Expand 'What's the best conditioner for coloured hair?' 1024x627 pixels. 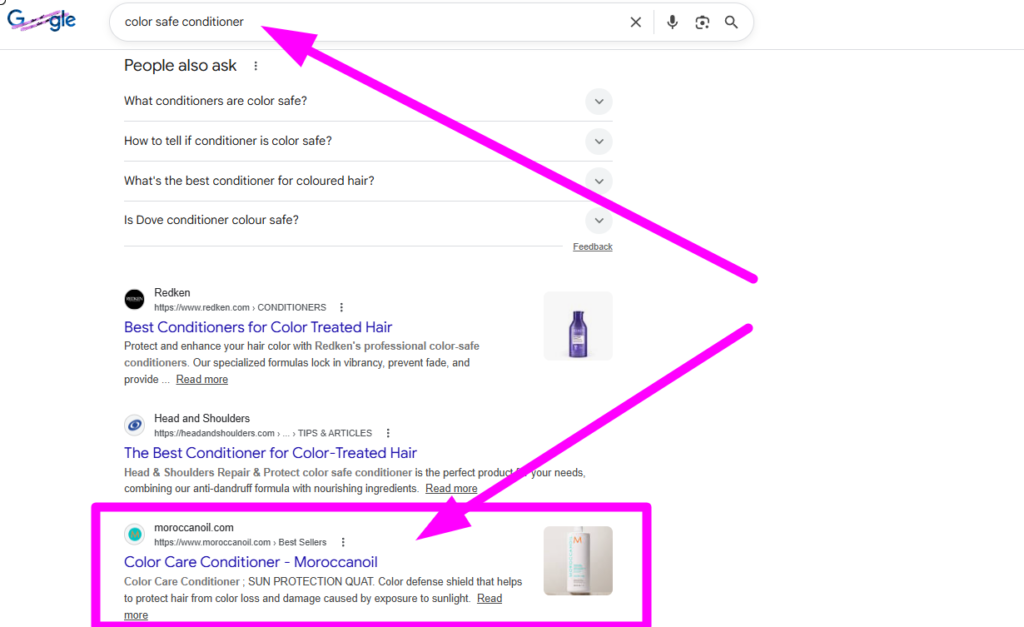(598, 181)
